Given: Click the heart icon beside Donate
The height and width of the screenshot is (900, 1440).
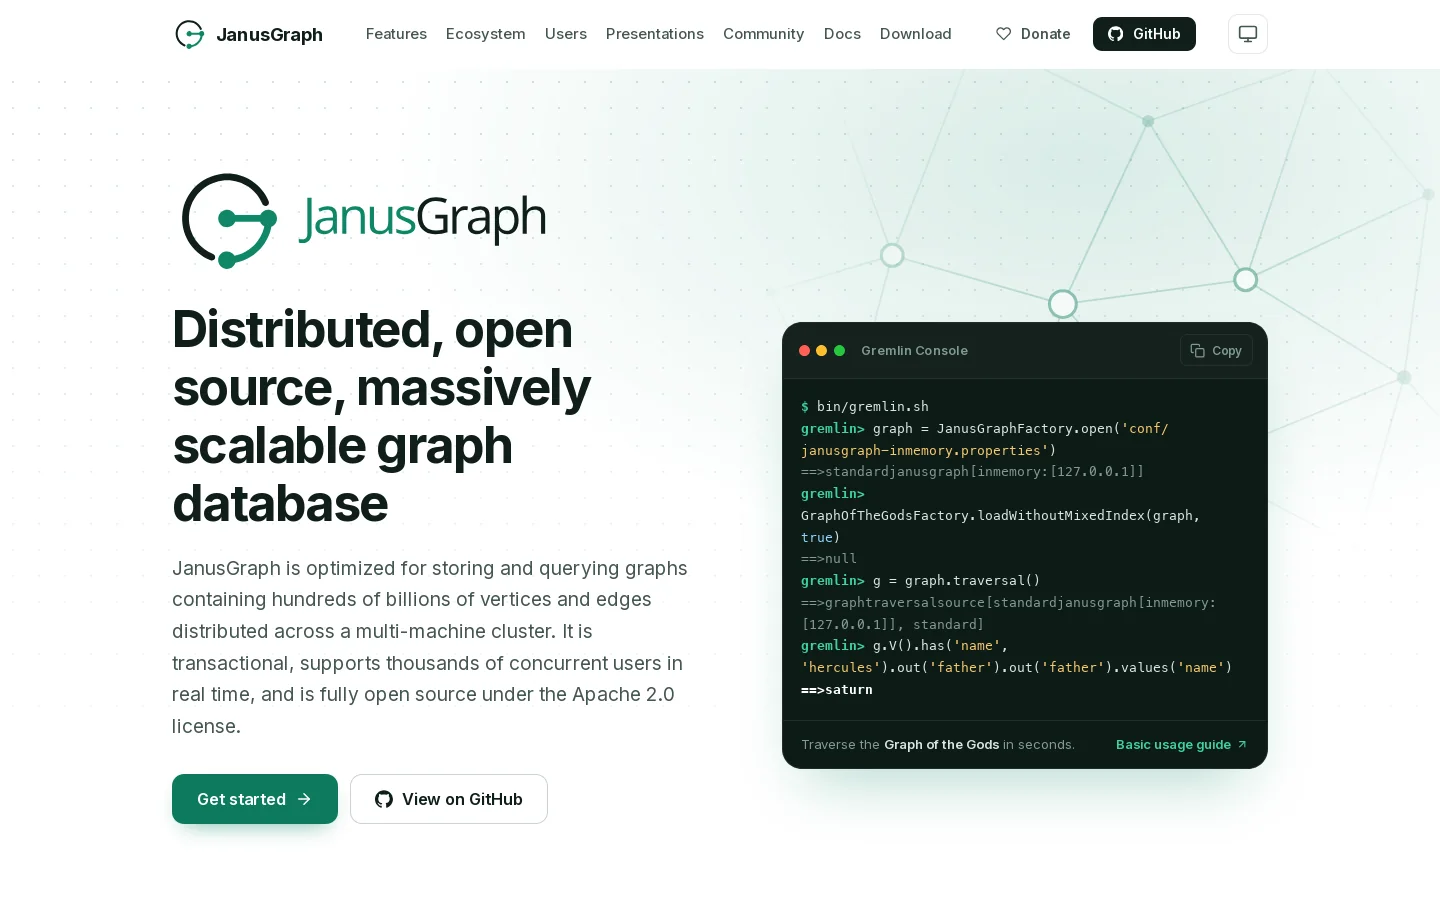Looking at the screenshot, I should point(1004,34).
